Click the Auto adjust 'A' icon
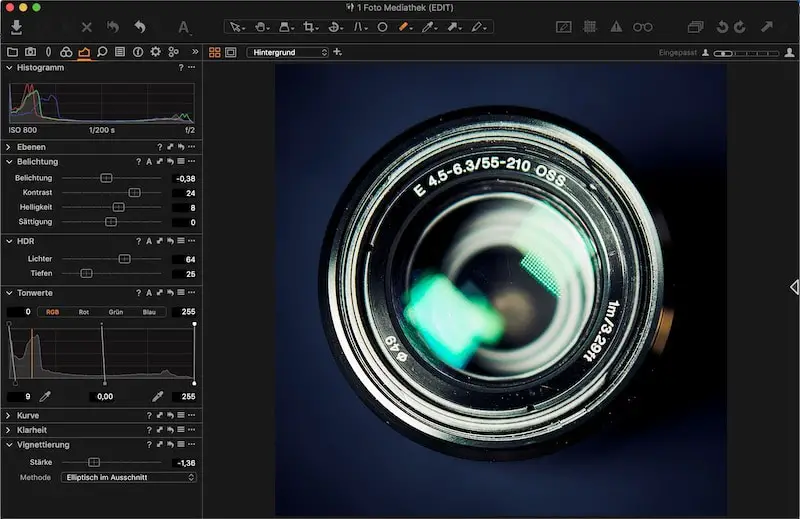800x519 pixels. tap(184, 28)
